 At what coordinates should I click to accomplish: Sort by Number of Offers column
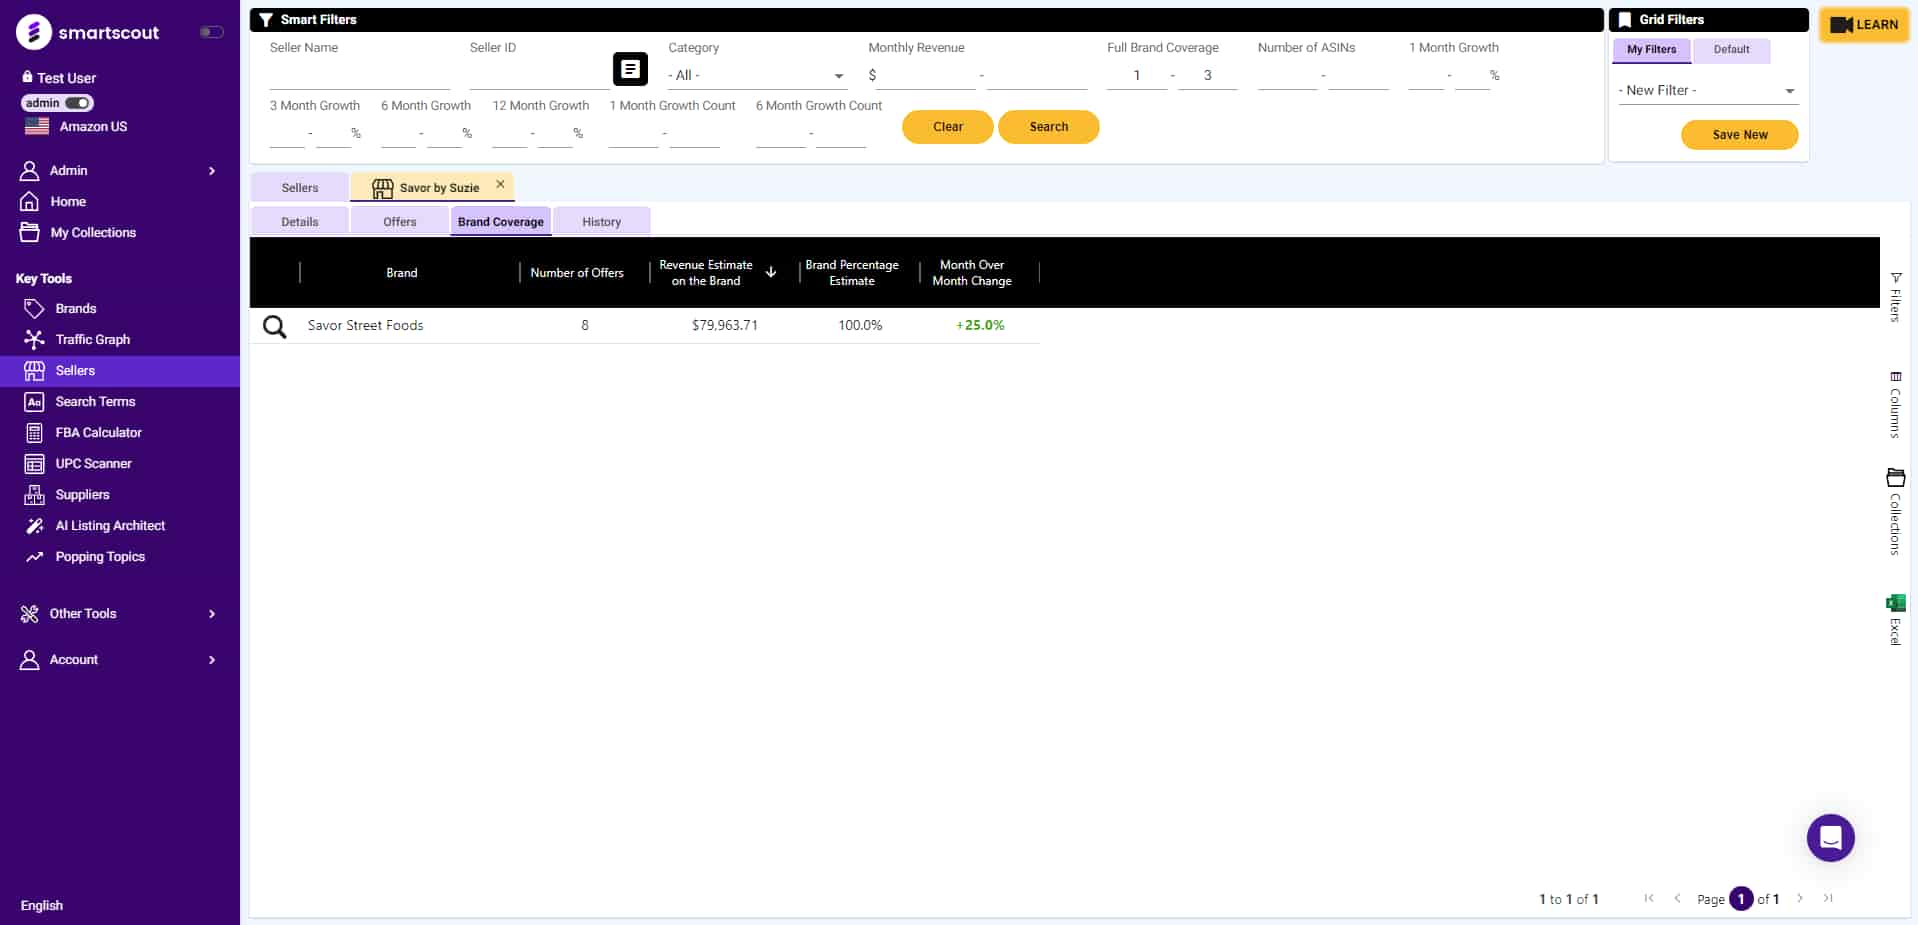coord(577,273)
